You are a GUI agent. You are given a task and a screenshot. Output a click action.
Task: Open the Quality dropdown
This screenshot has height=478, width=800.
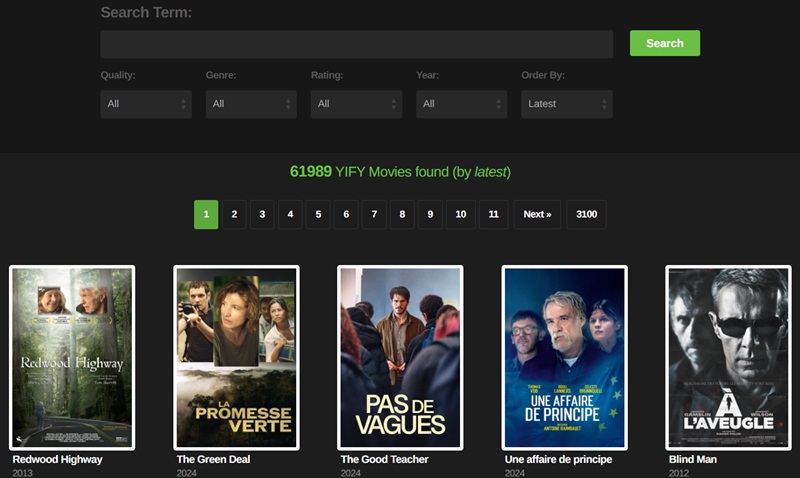pyautogui.click(x=146, y=104)
